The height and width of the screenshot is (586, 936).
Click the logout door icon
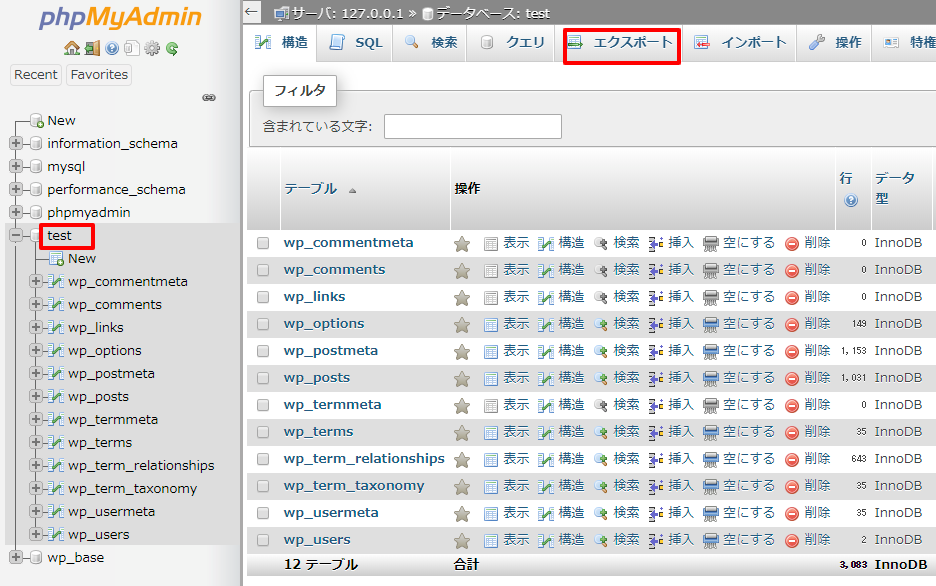[92, 48]
